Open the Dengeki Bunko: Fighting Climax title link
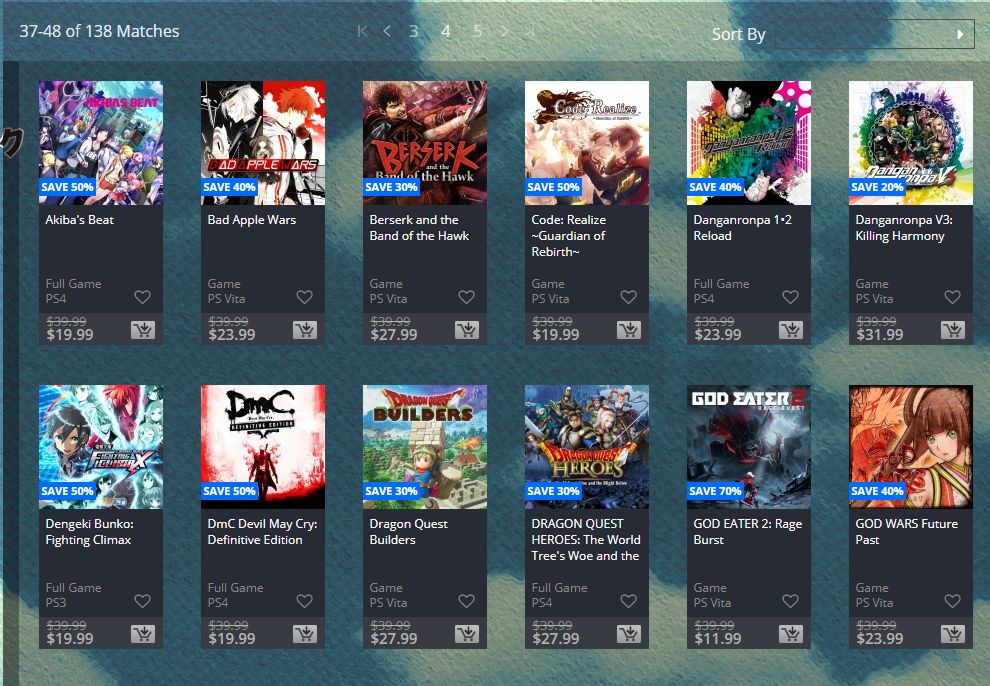Image resolution: width=990 pixels, height=686 pixels. point(88,532)
